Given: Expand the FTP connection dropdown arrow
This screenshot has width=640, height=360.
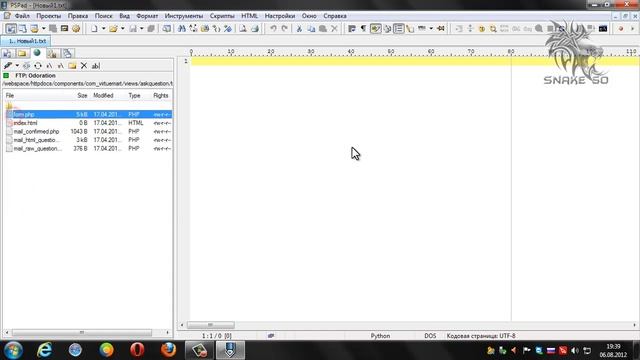Looking at the screenshot, I should (x=17, y=65).
